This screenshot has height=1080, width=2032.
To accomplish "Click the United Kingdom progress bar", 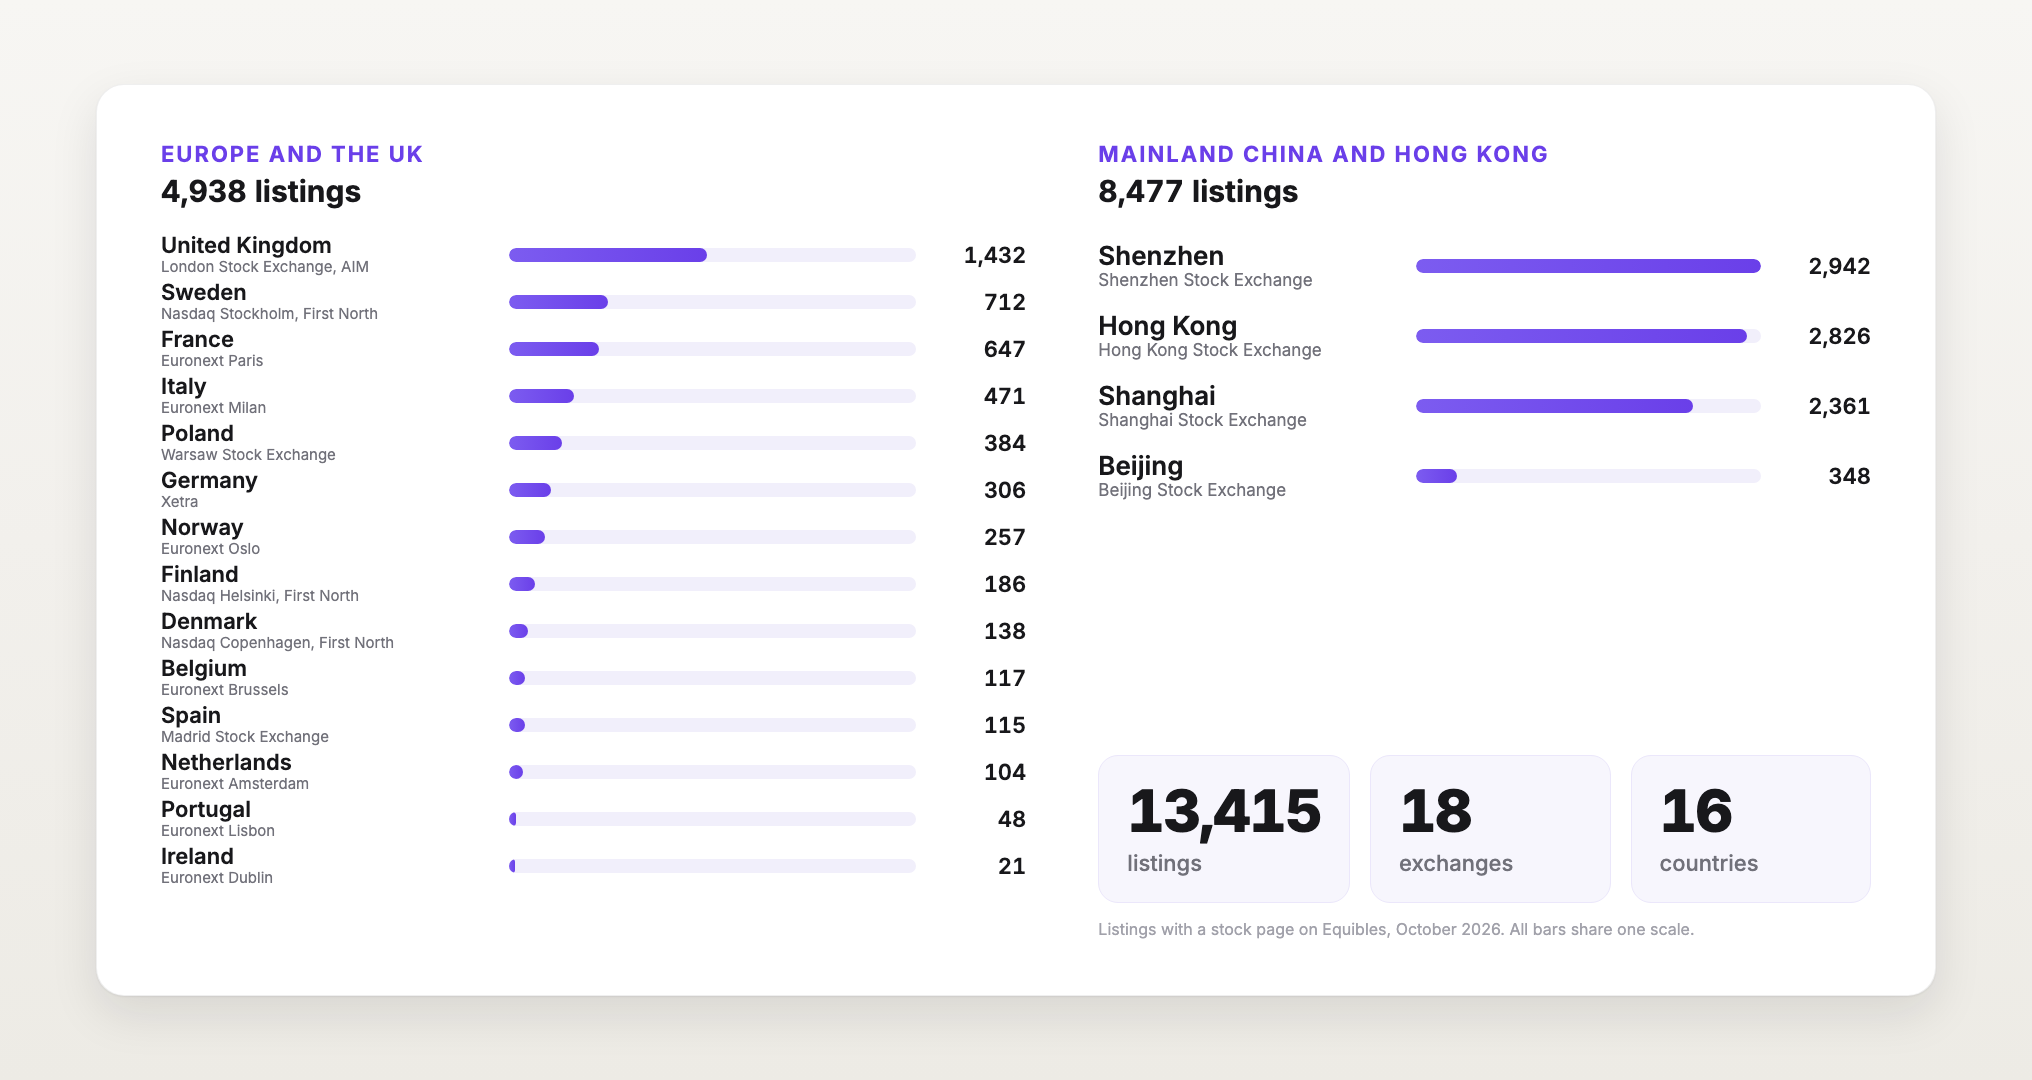I will pyautogui.click(x=712, y=255).
